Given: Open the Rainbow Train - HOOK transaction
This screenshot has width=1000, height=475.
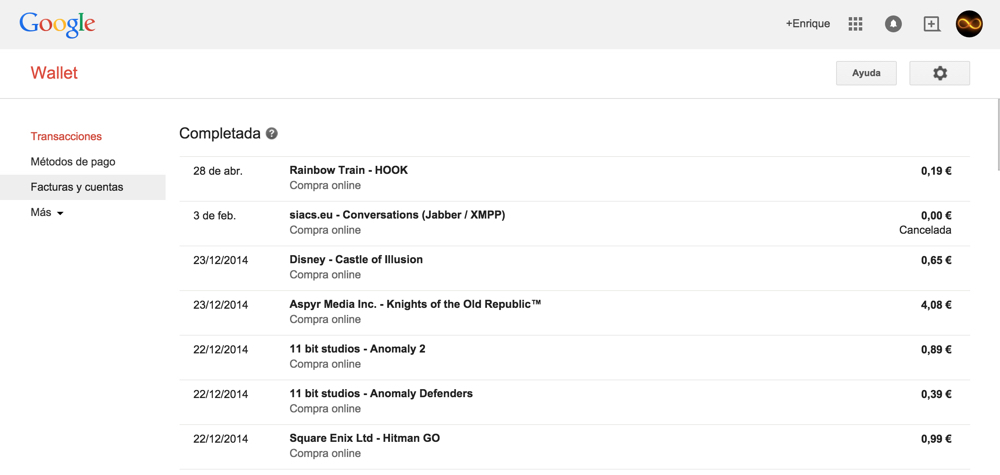Looking at the screenshot, I should (348, 171).
